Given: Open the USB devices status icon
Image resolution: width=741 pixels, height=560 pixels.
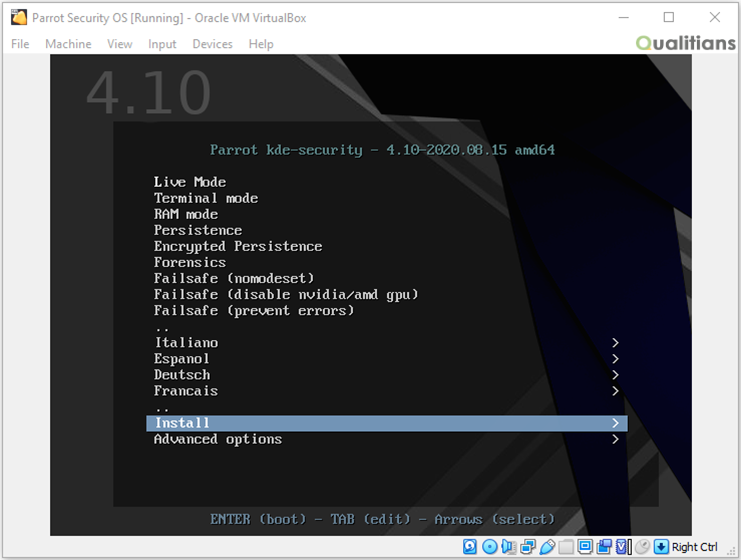Looking at the screenshot, I should tap(547, 547).
